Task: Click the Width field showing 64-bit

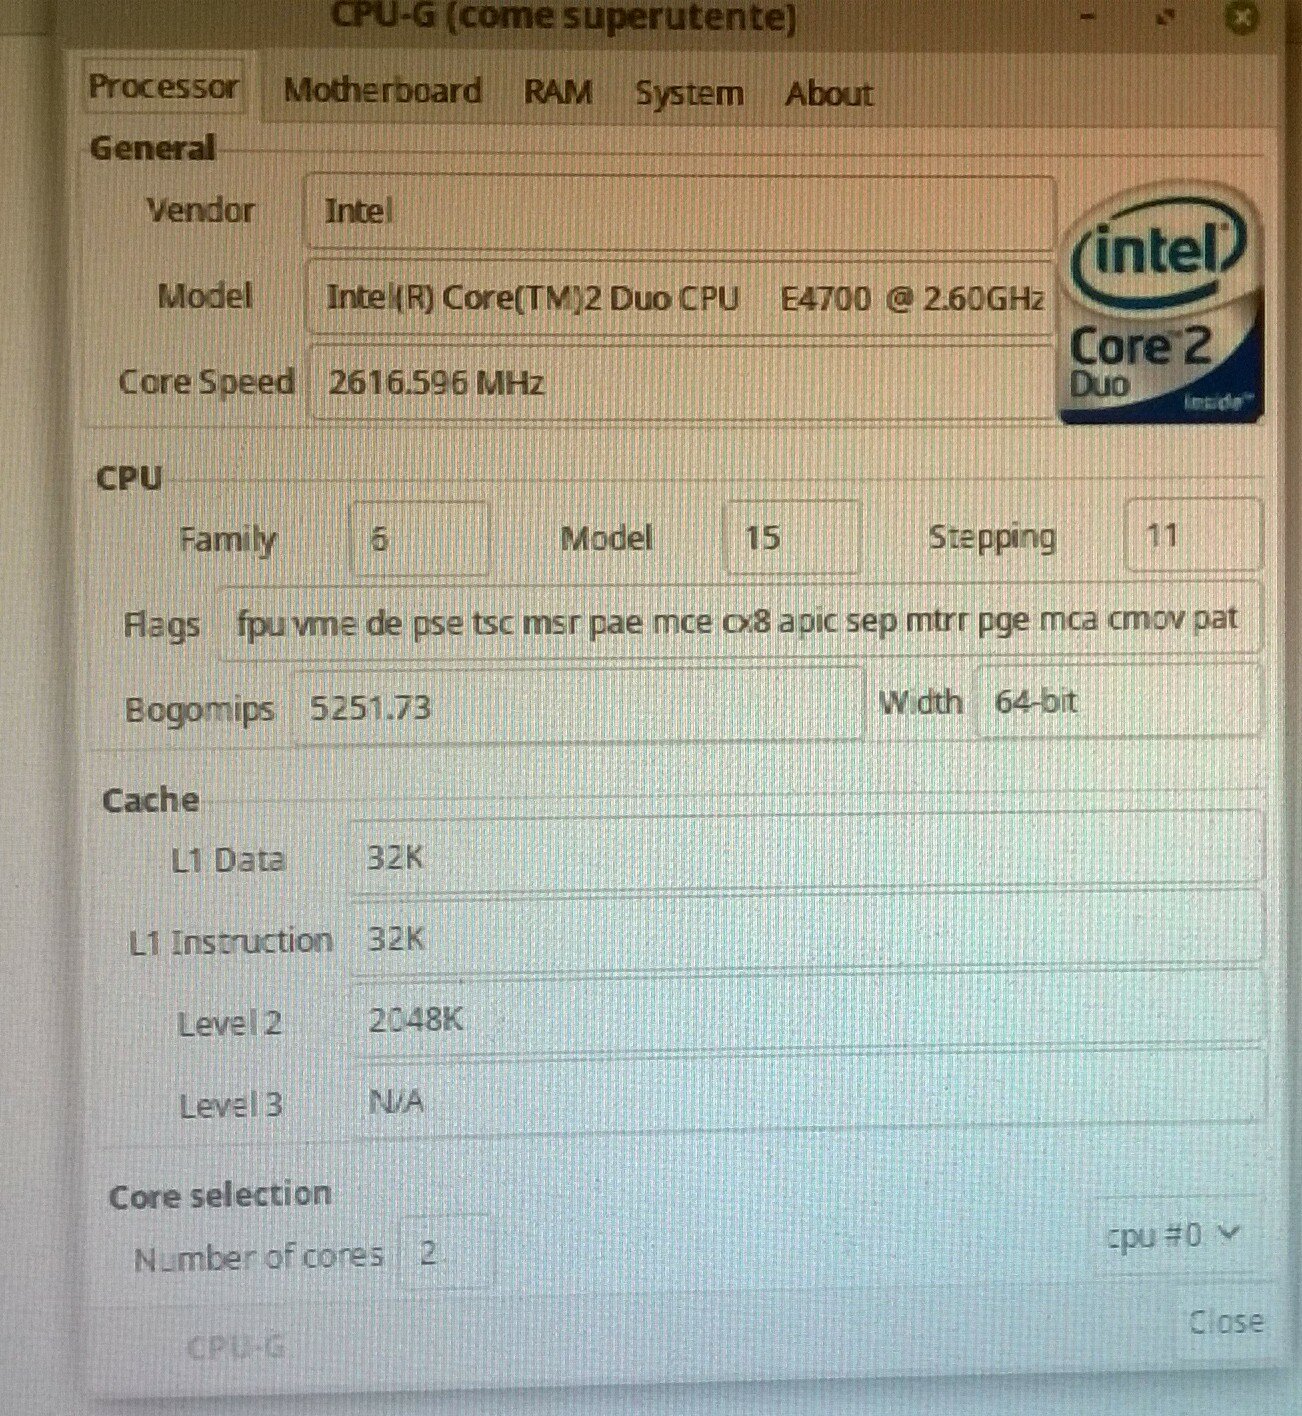Action: pyautogui.click(x=1115, y=702)
